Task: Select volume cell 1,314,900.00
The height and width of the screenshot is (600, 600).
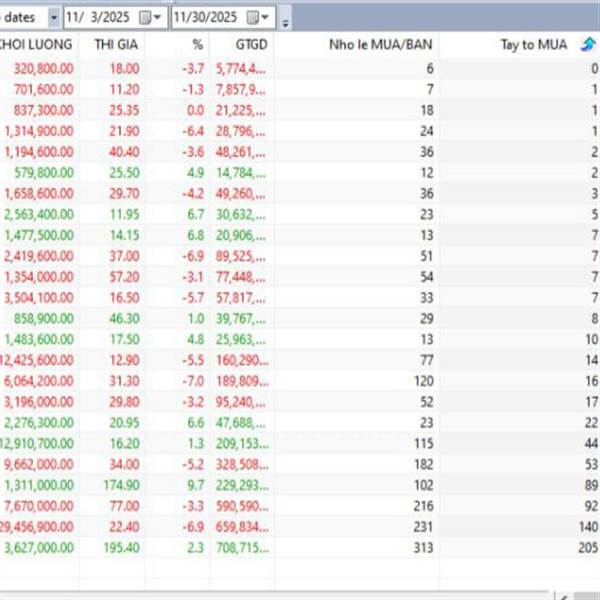Action: coord(39,131)
